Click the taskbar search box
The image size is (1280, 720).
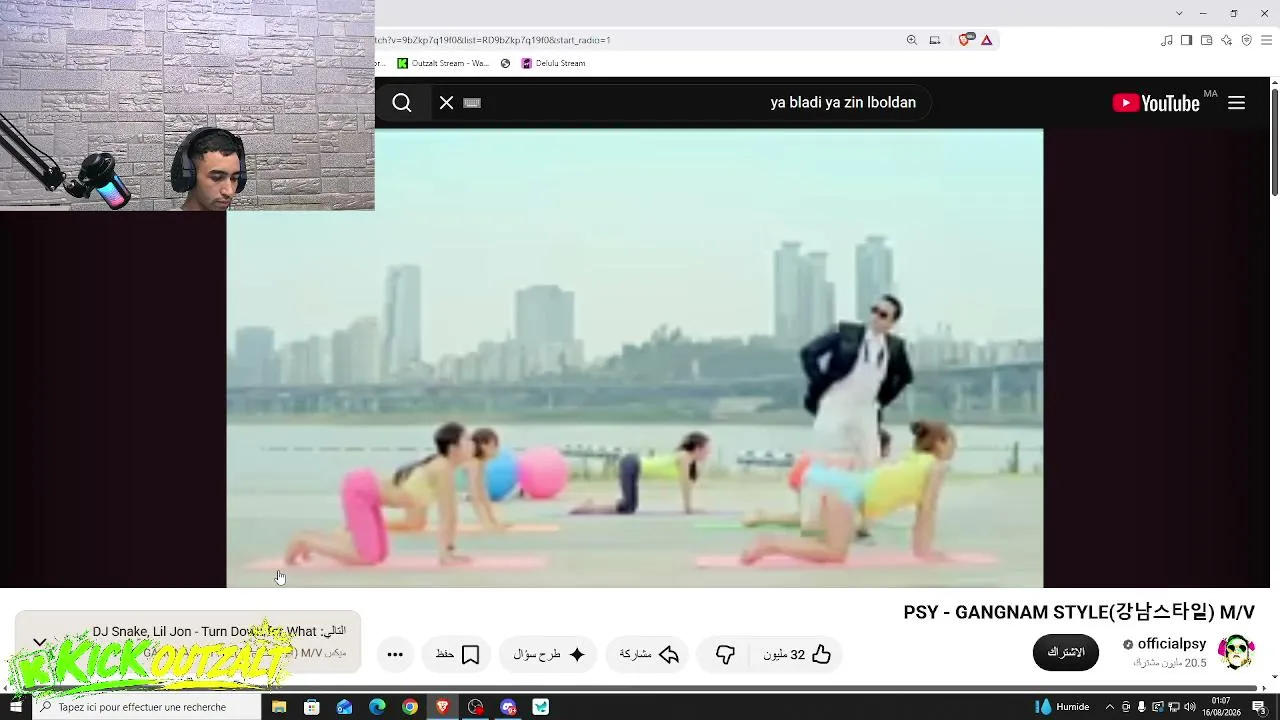(x=147, y=707)
